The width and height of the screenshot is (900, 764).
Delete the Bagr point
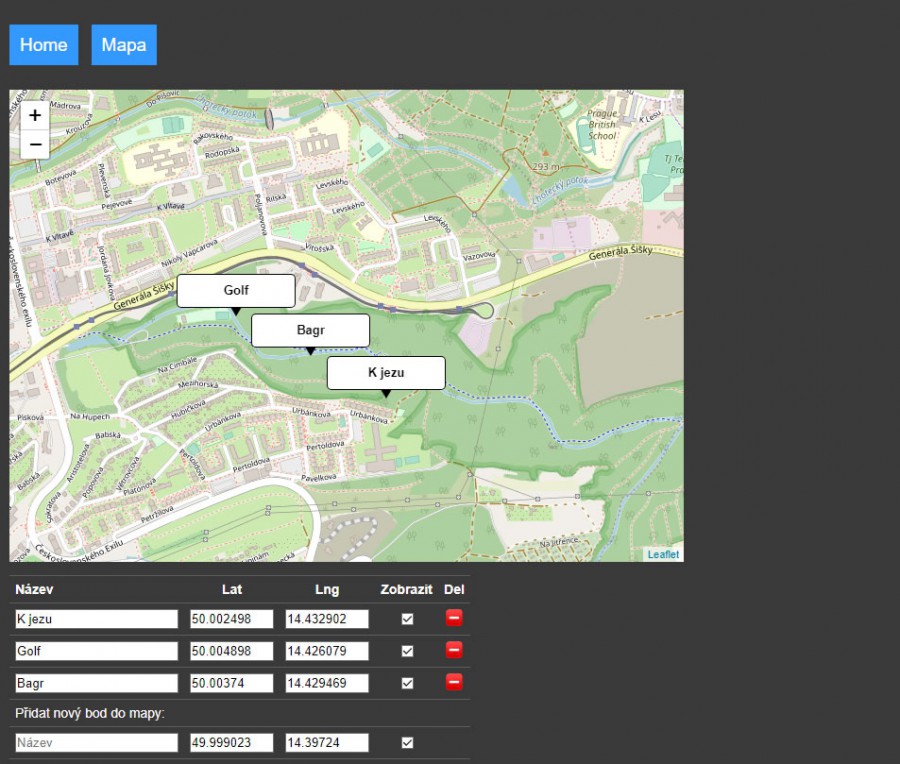pos(454,682)
